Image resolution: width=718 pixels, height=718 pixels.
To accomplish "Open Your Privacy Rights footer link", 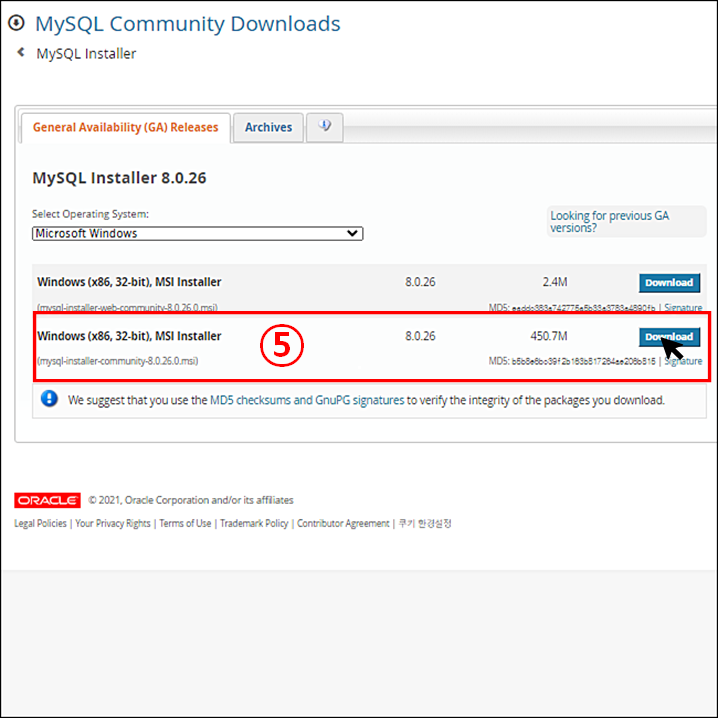I will pyautogui.click(x=113, y=523).
